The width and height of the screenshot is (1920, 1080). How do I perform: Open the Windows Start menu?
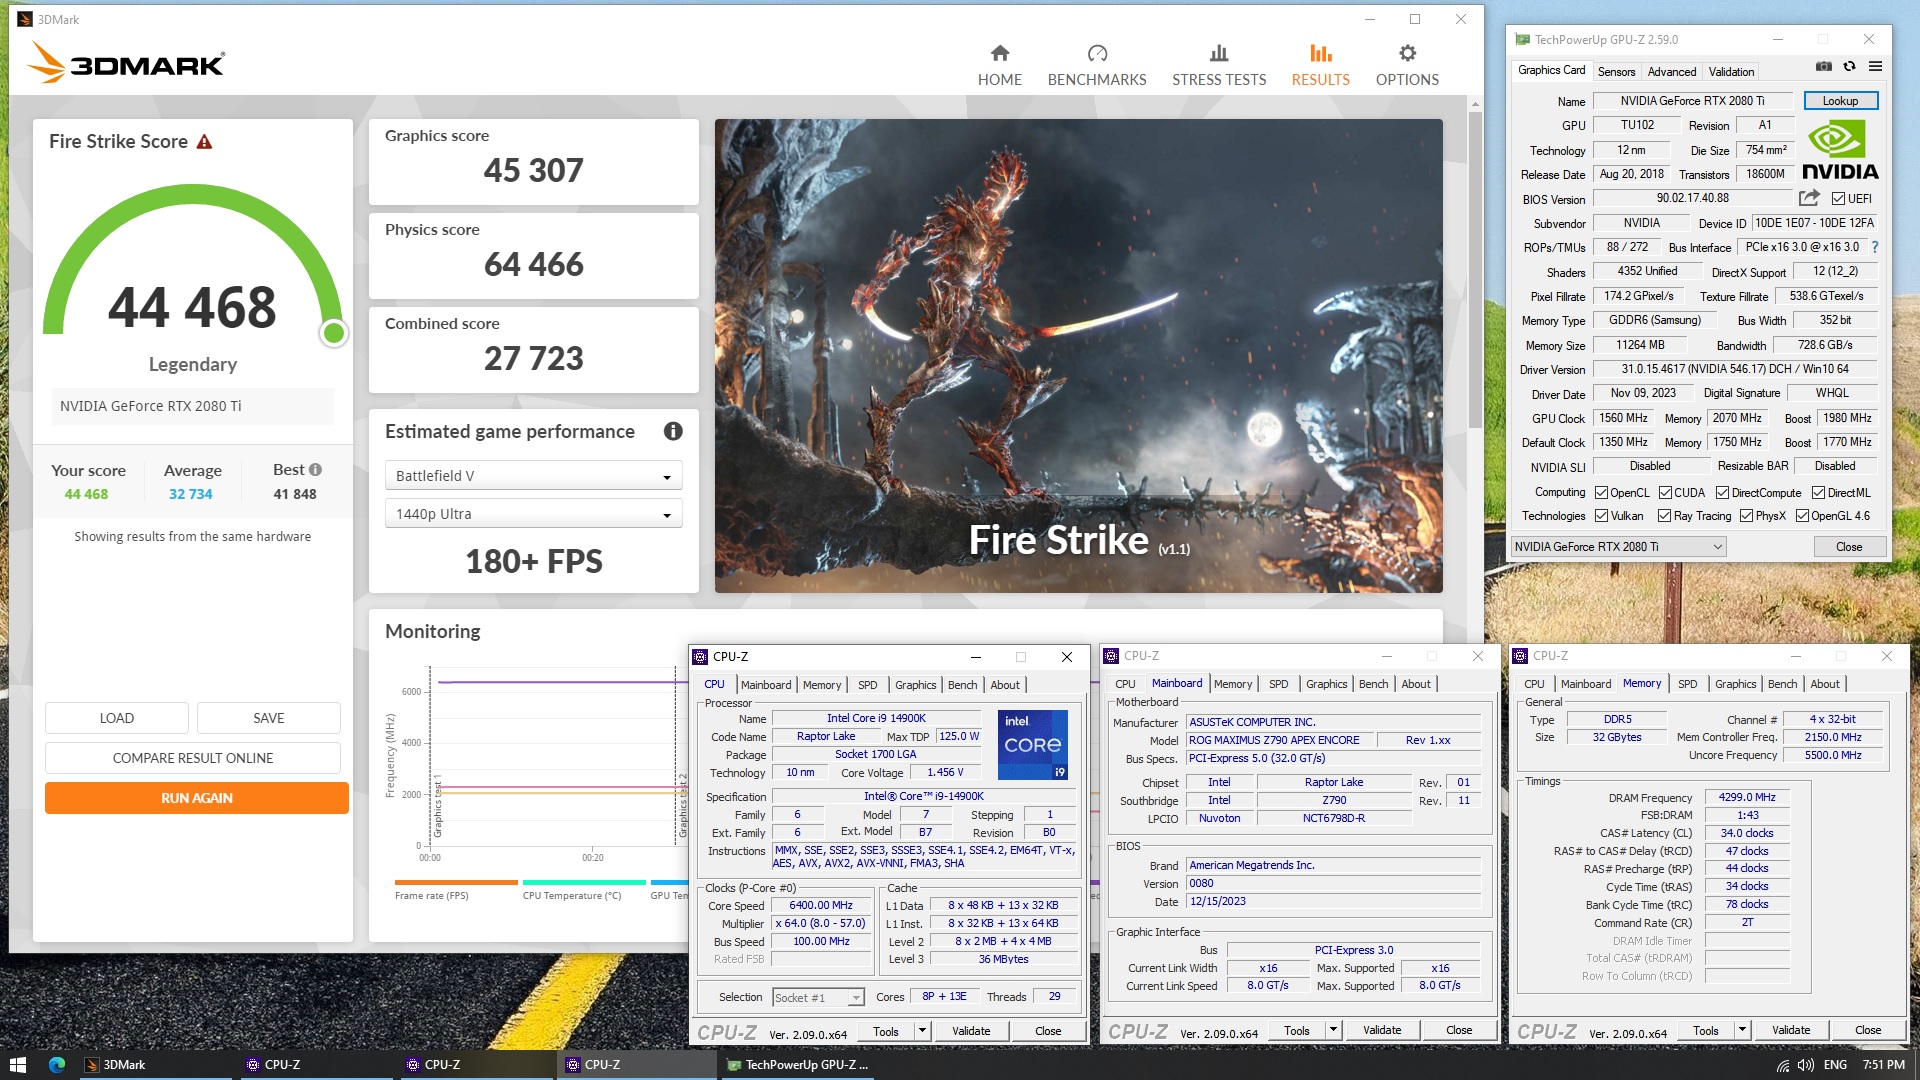(17, 1065)
